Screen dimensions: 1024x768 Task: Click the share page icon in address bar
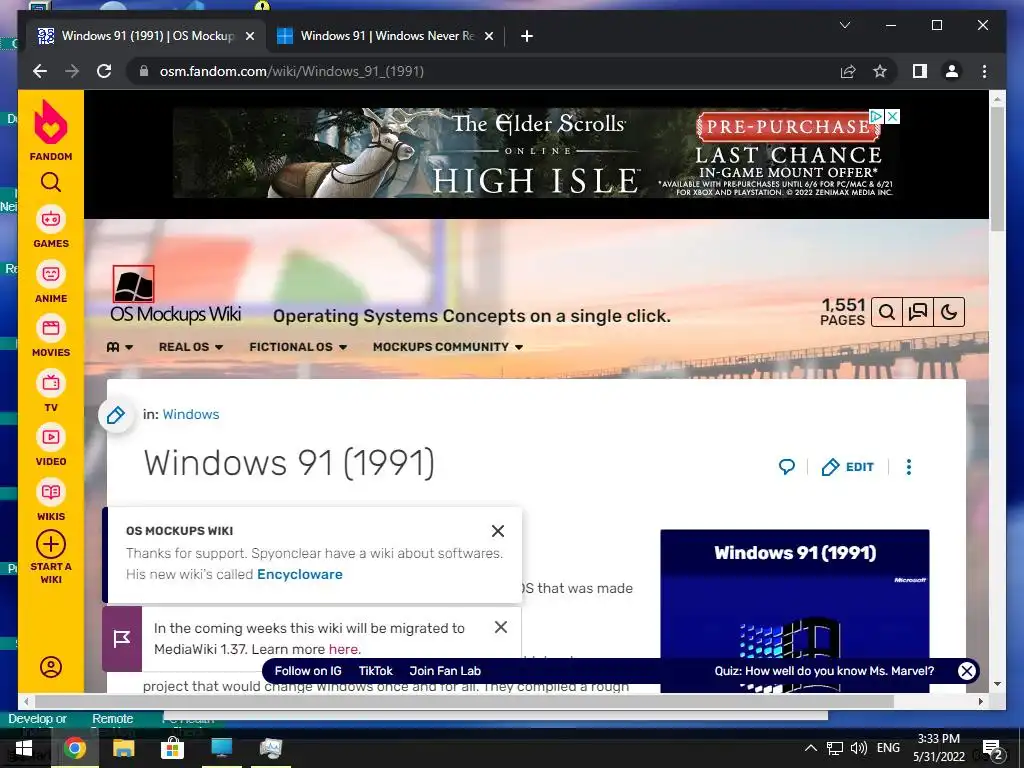tap(848, 71)
